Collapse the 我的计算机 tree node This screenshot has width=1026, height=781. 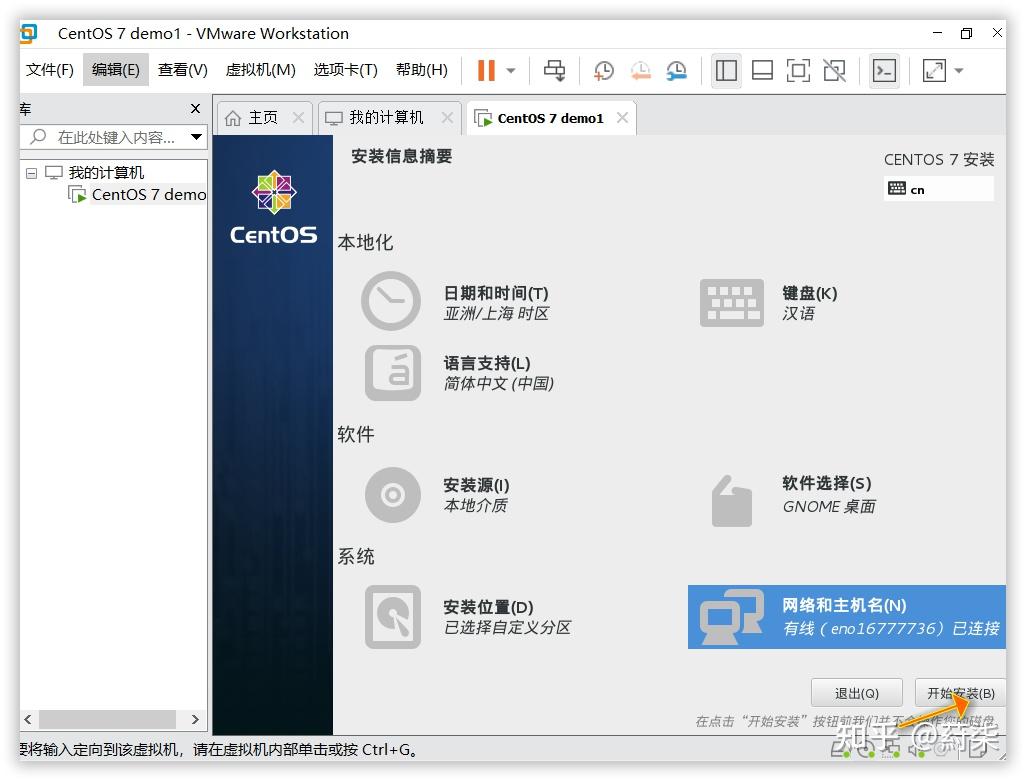tap(34, 171)
